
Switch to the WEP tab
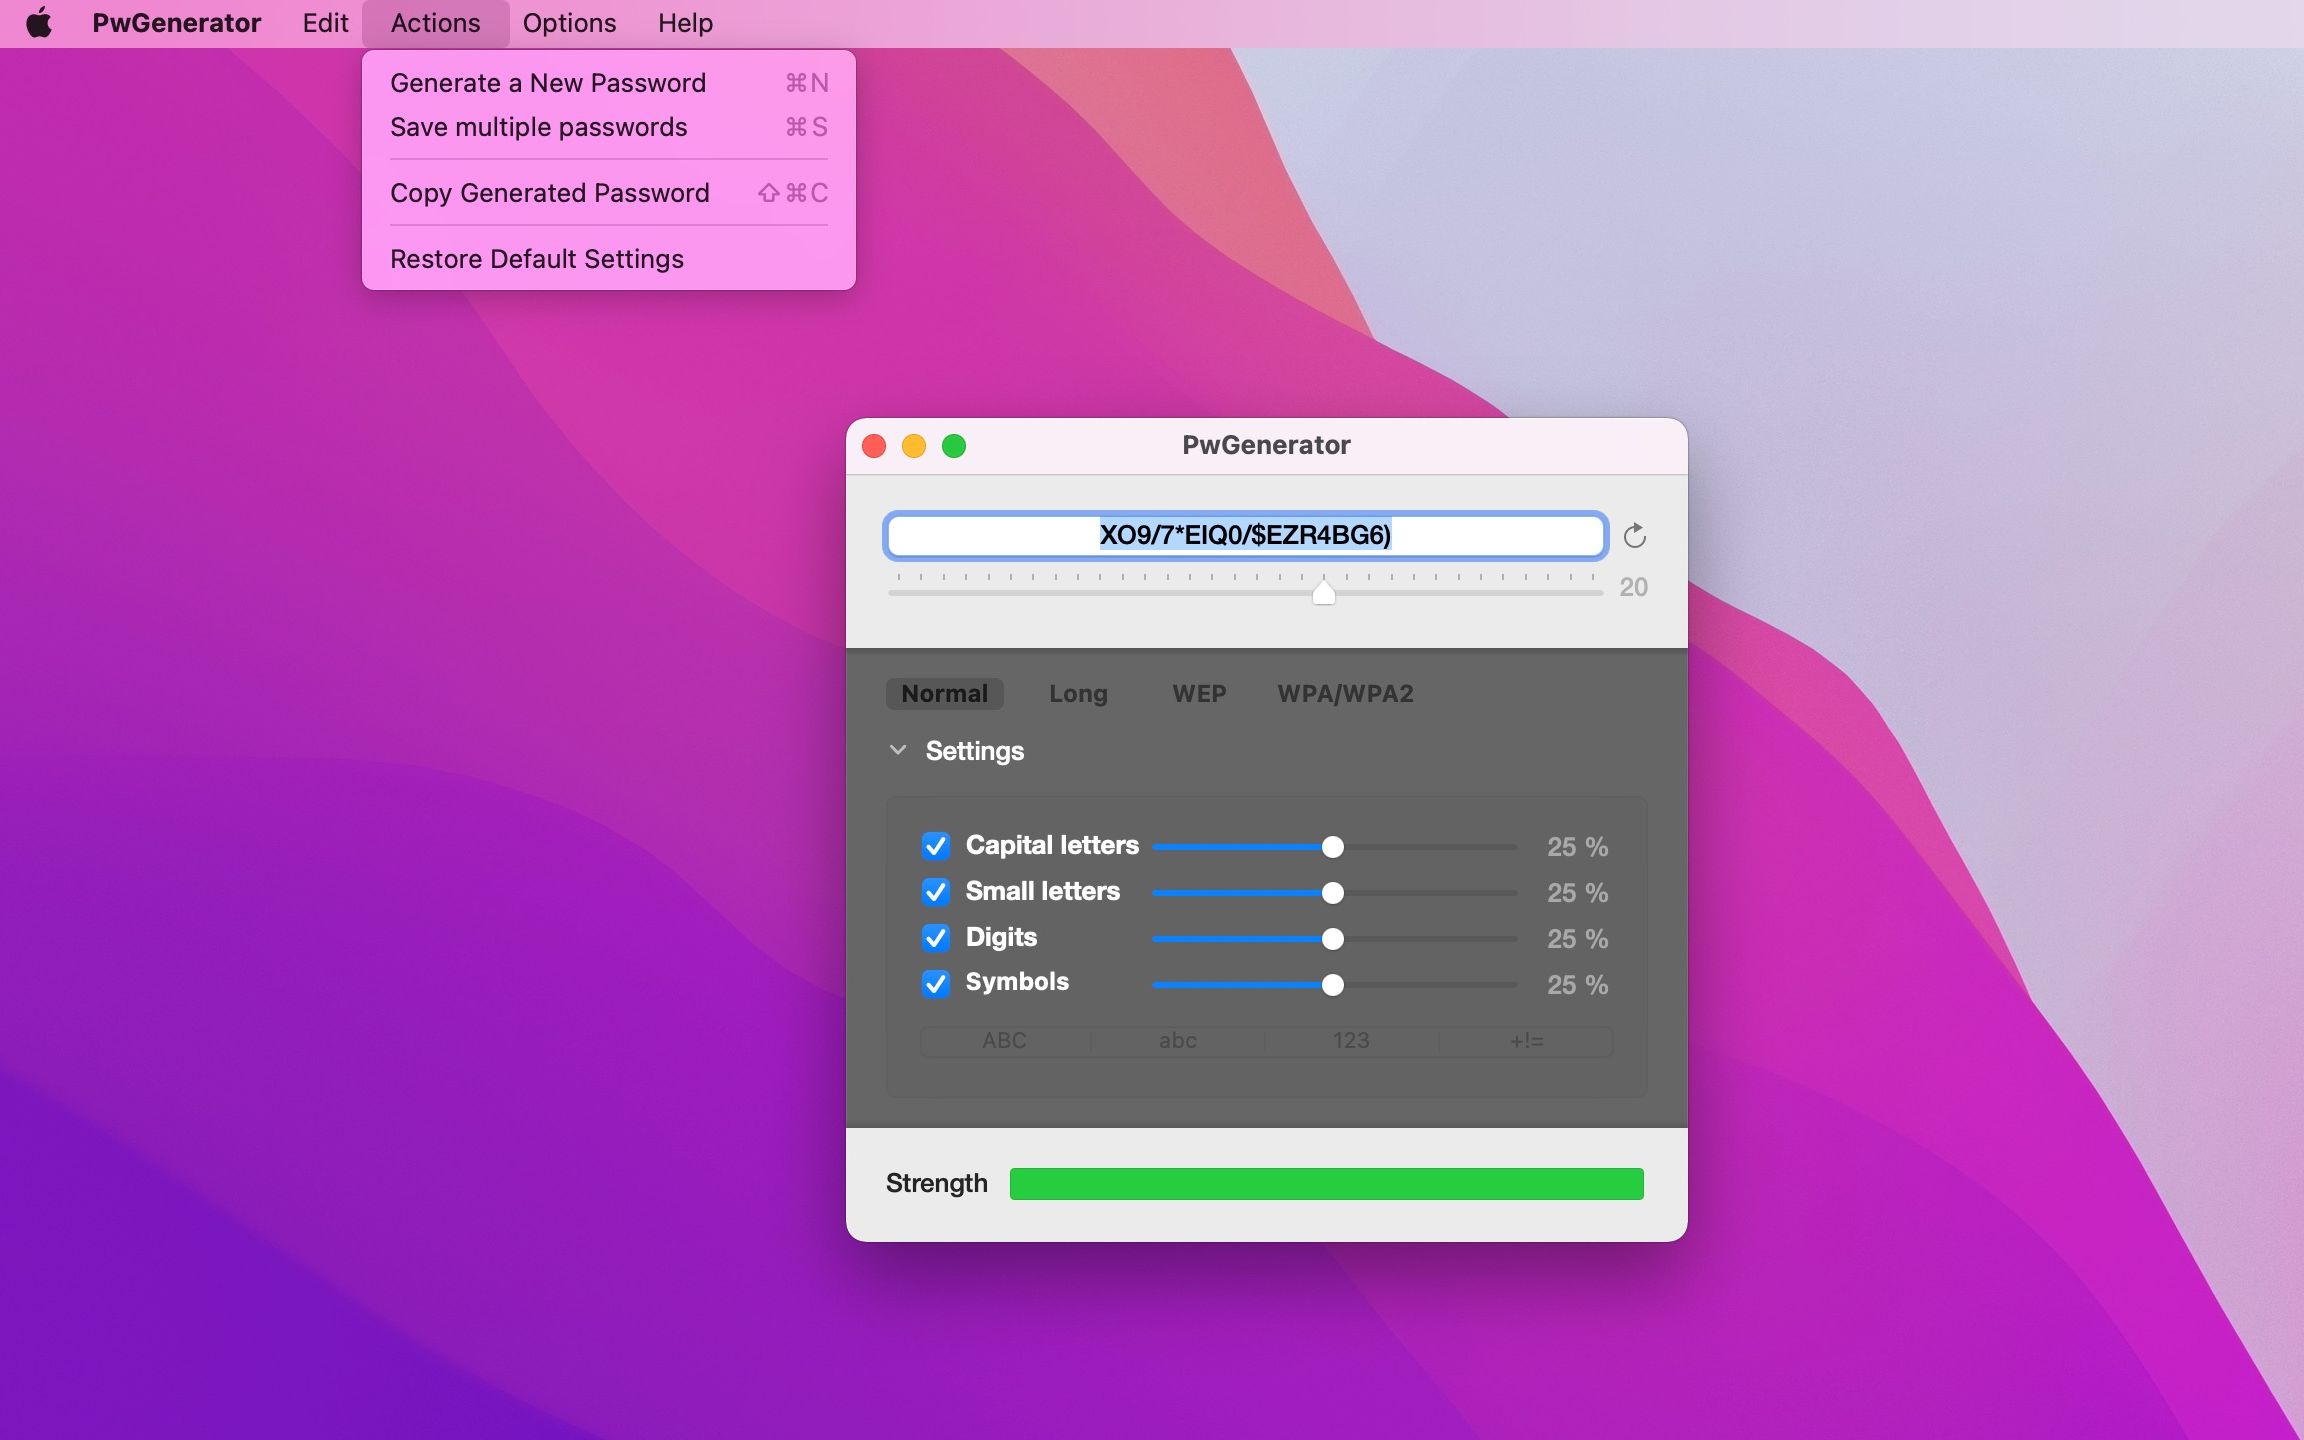tap(1198, 693)
